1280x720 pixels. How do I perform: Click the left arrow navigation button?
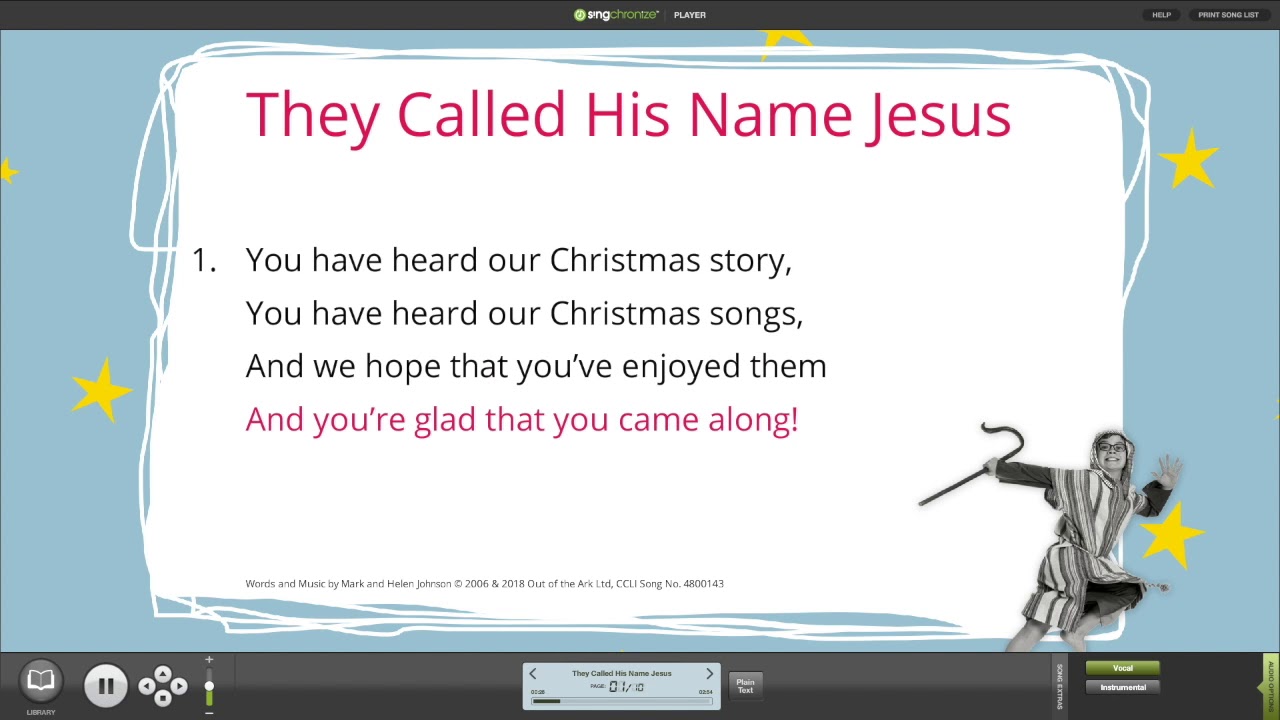click(x=147, y=686)
